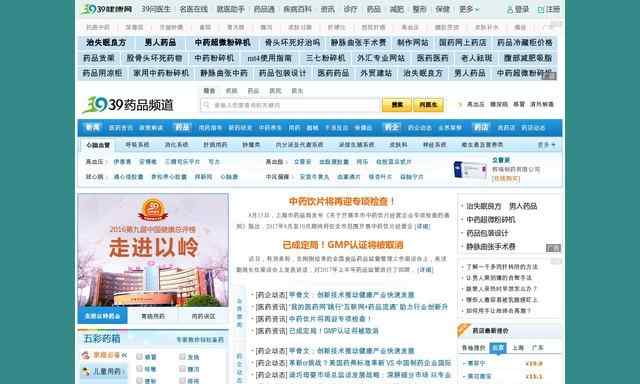The image size is (640, 384).
Task: Open ad link 骨头坏死好治吗
Action: coord(292,42)
